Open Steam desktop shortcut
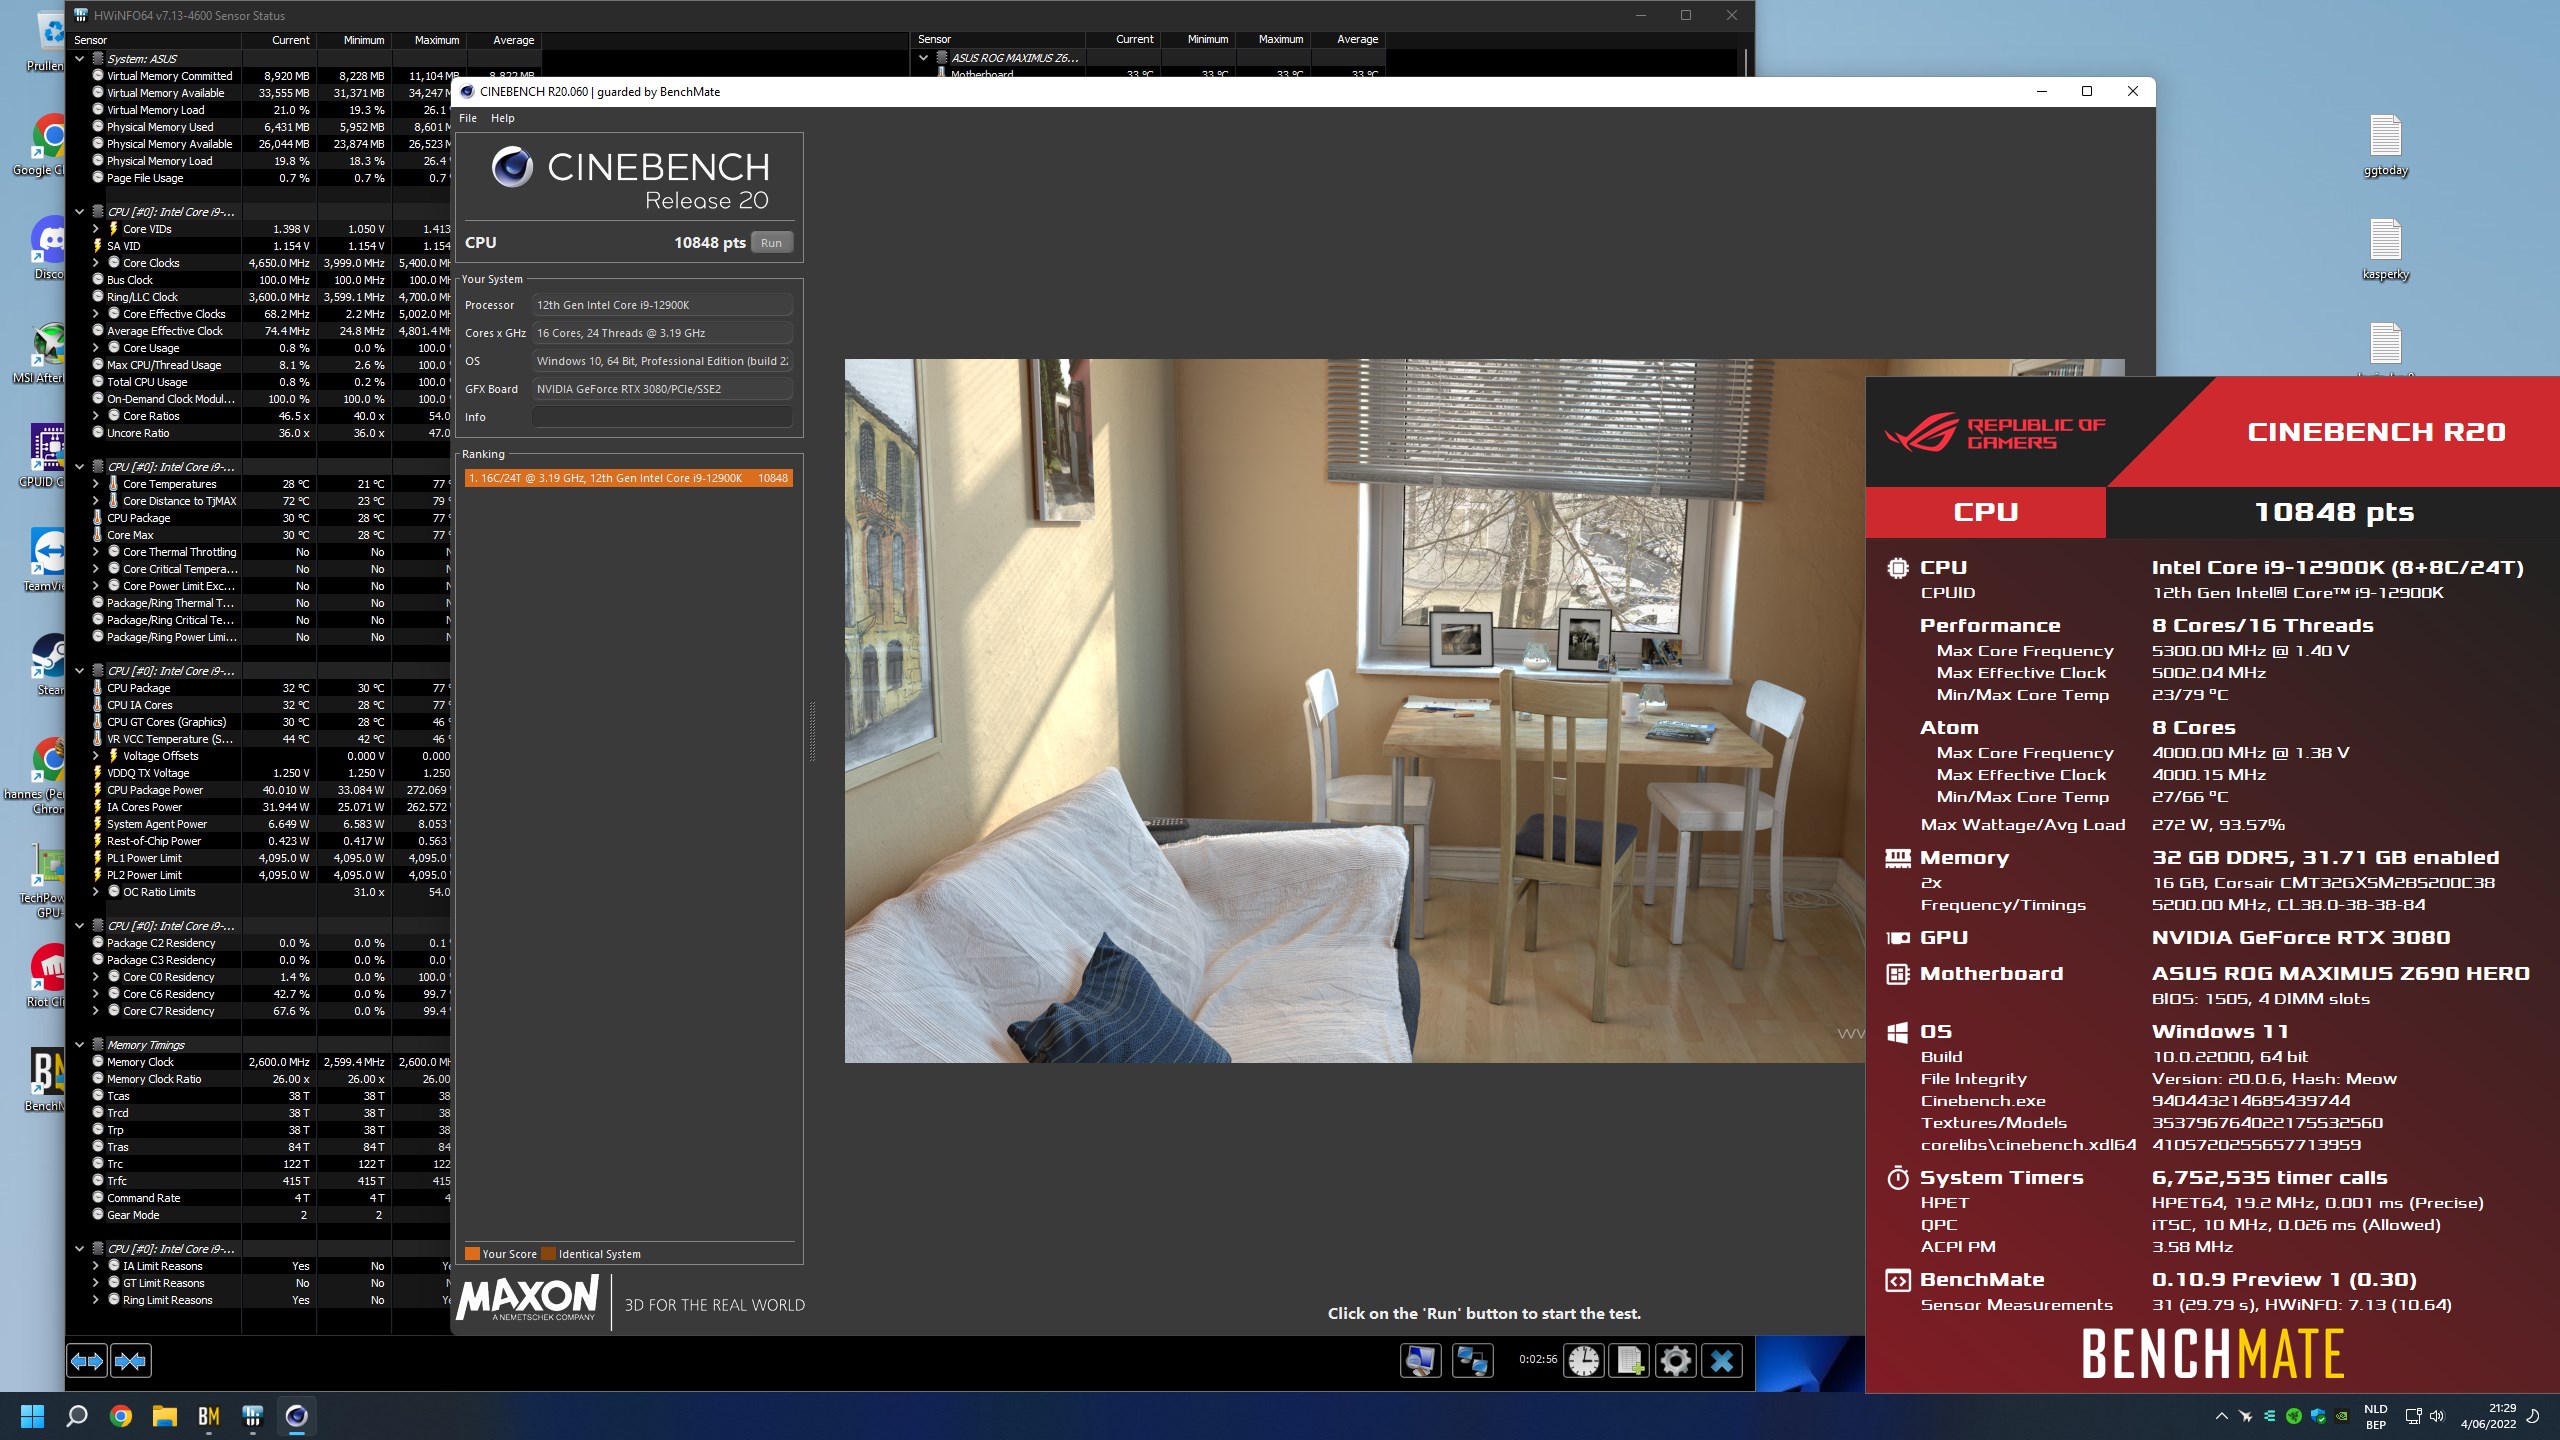 click(x=48, y=665)
